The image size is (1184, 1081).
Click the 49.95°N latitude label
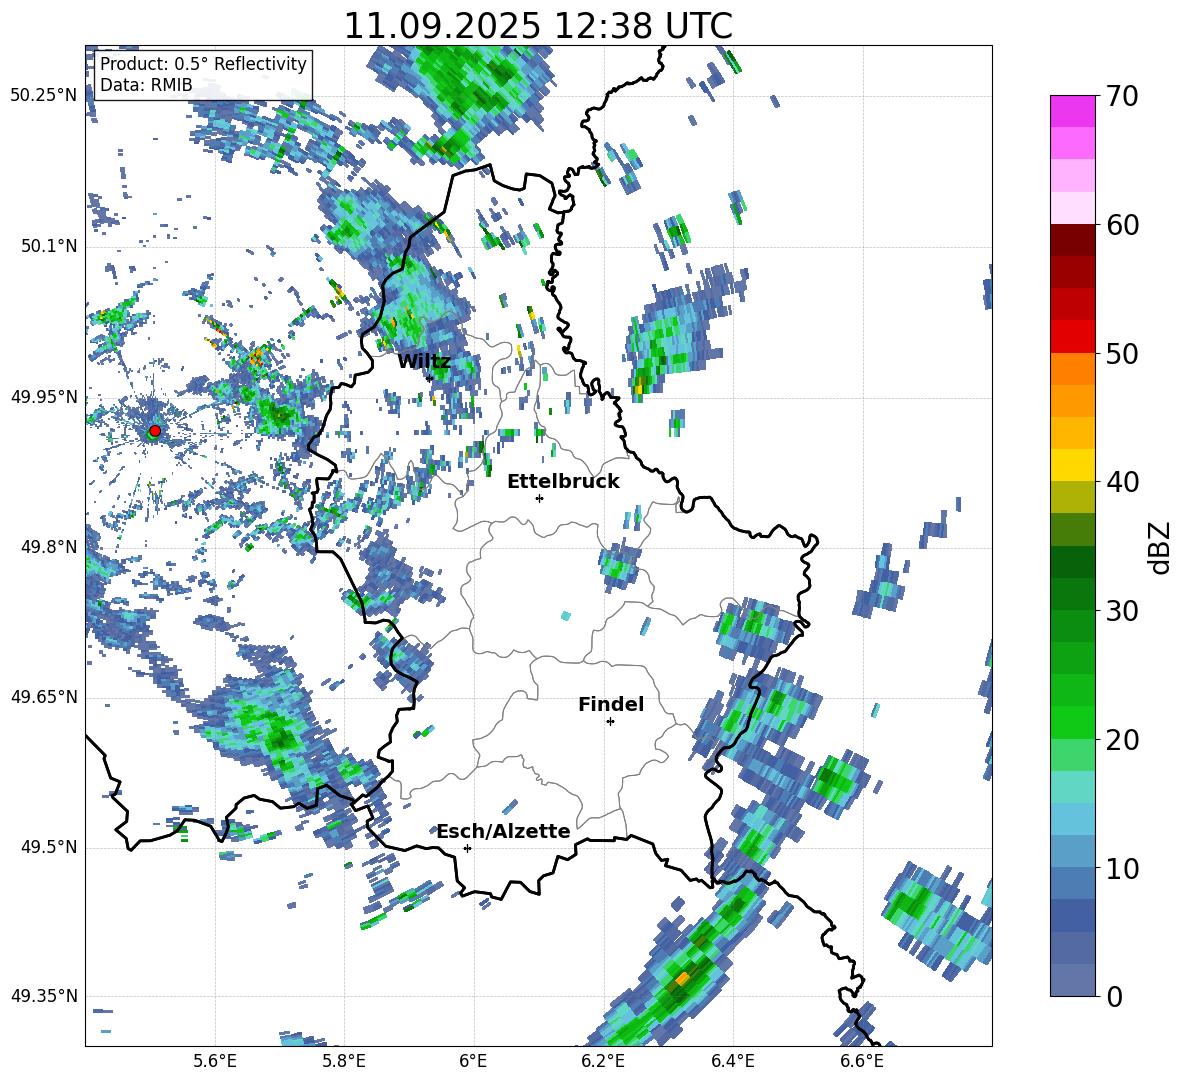[x=44, y=397]
